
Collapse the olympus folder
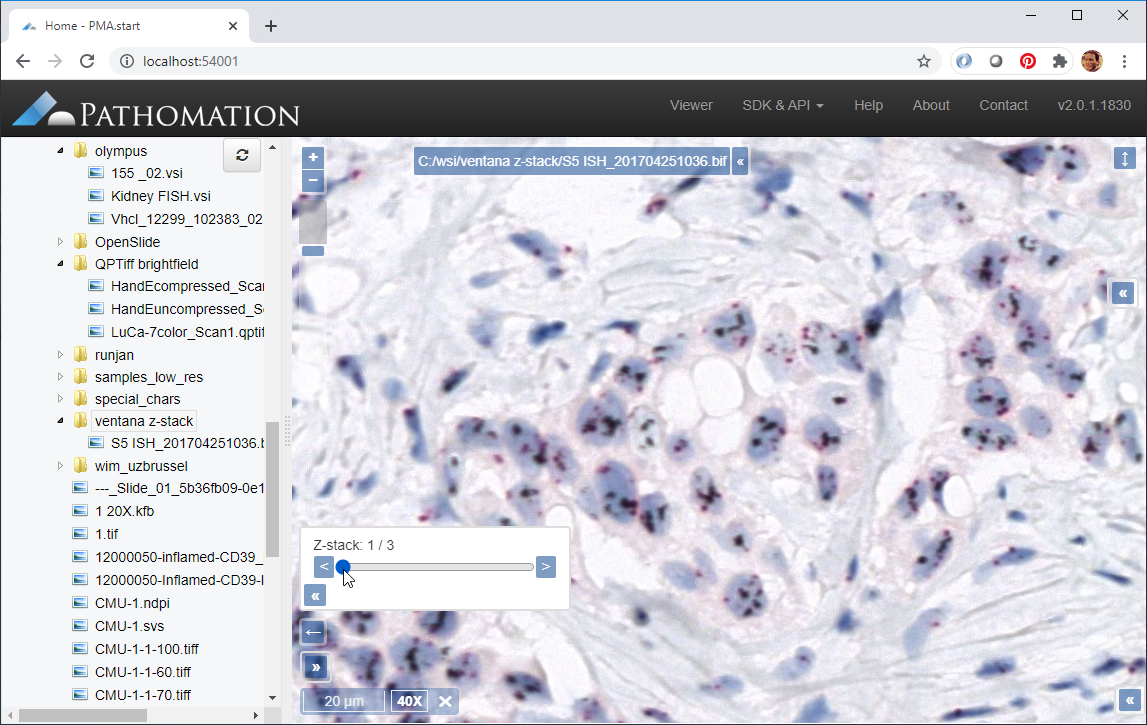[x=60, y=151]
